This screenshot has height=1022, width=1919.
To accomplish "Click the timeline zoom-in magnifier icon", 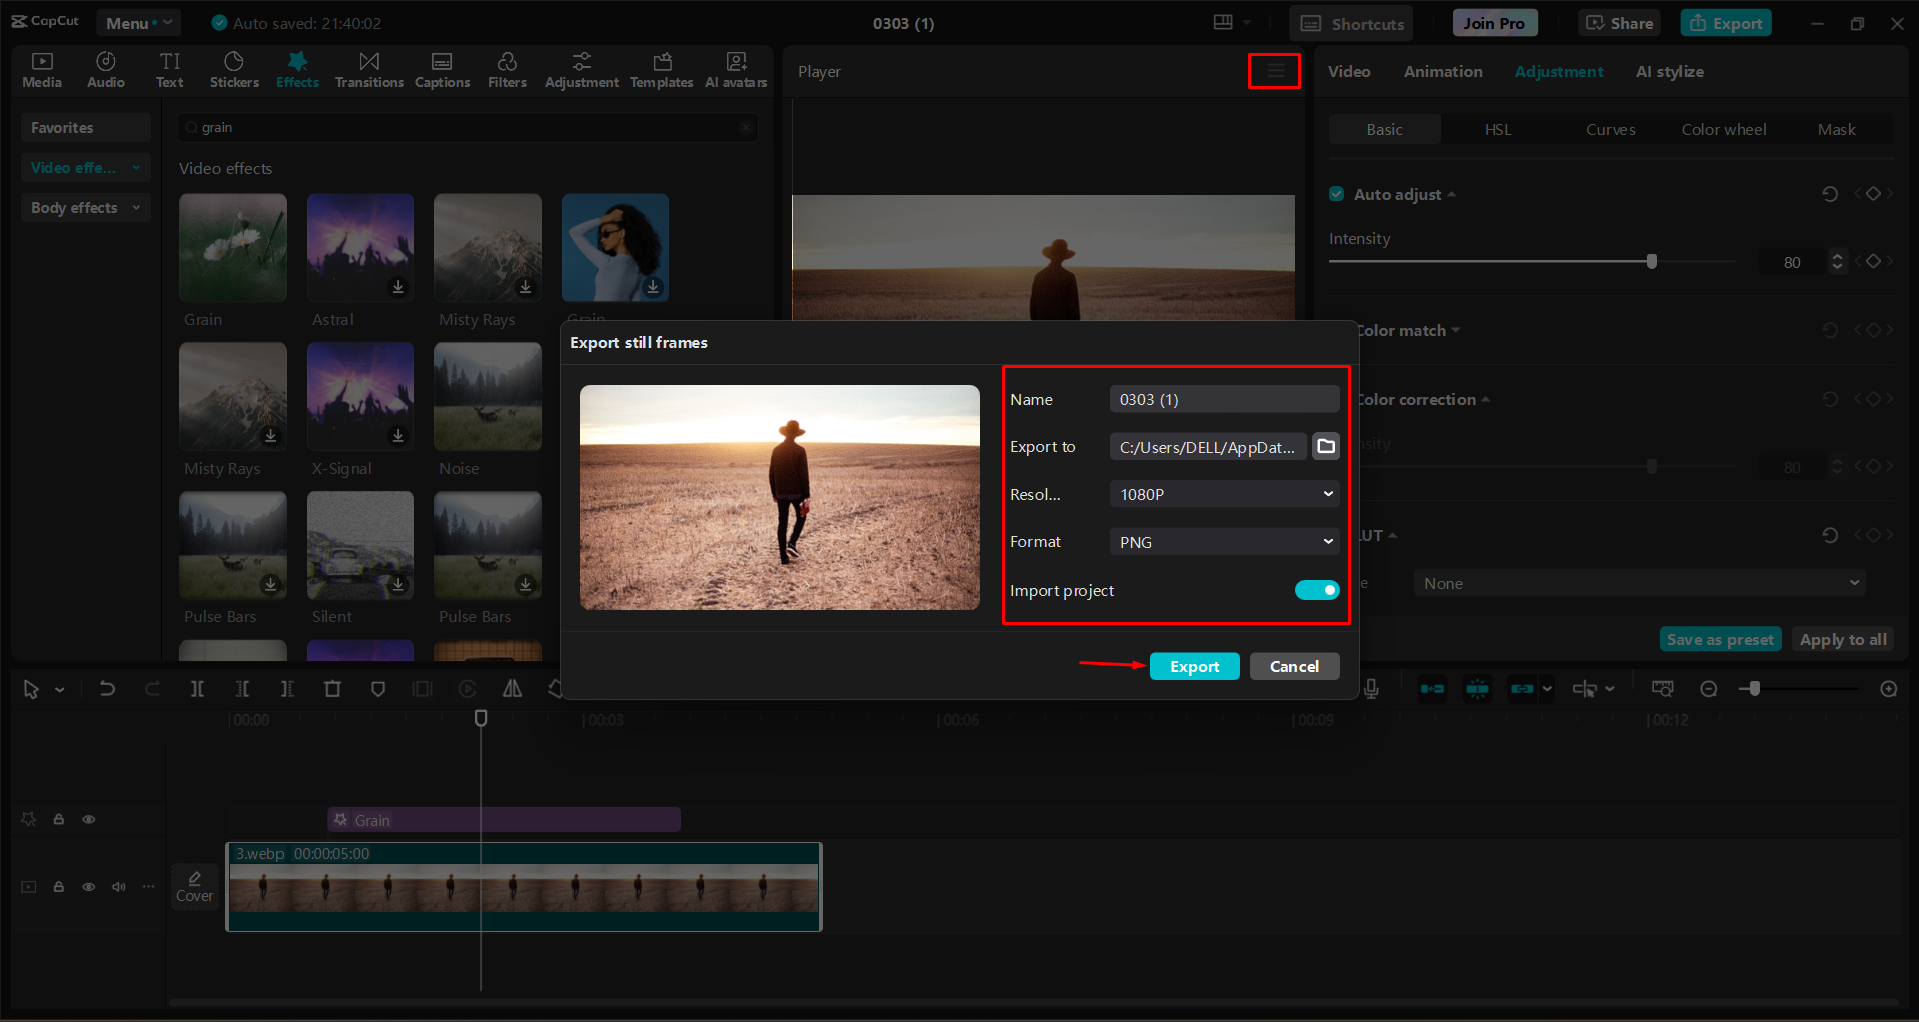I will pyautogui.click(x=1888, y=688).
